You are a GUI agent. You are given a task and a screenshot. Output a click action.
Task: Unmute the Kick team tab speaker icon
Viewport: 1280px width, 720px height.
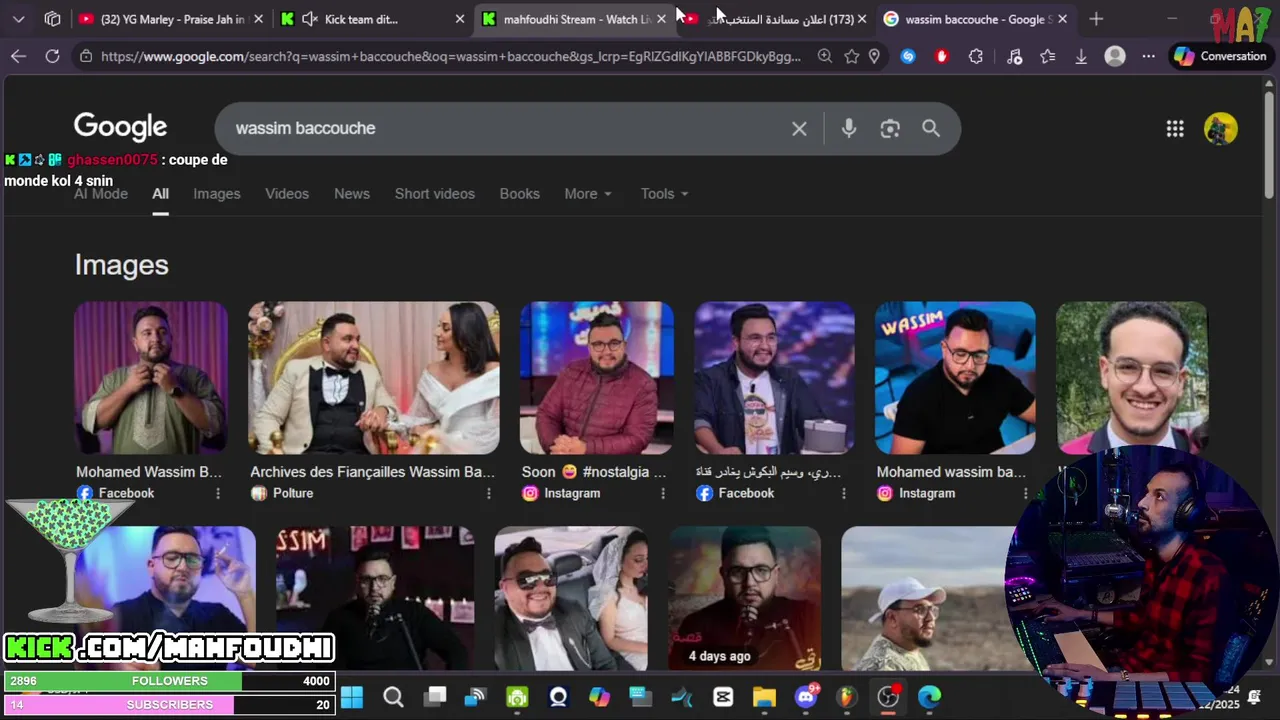[x=310, y=19]
